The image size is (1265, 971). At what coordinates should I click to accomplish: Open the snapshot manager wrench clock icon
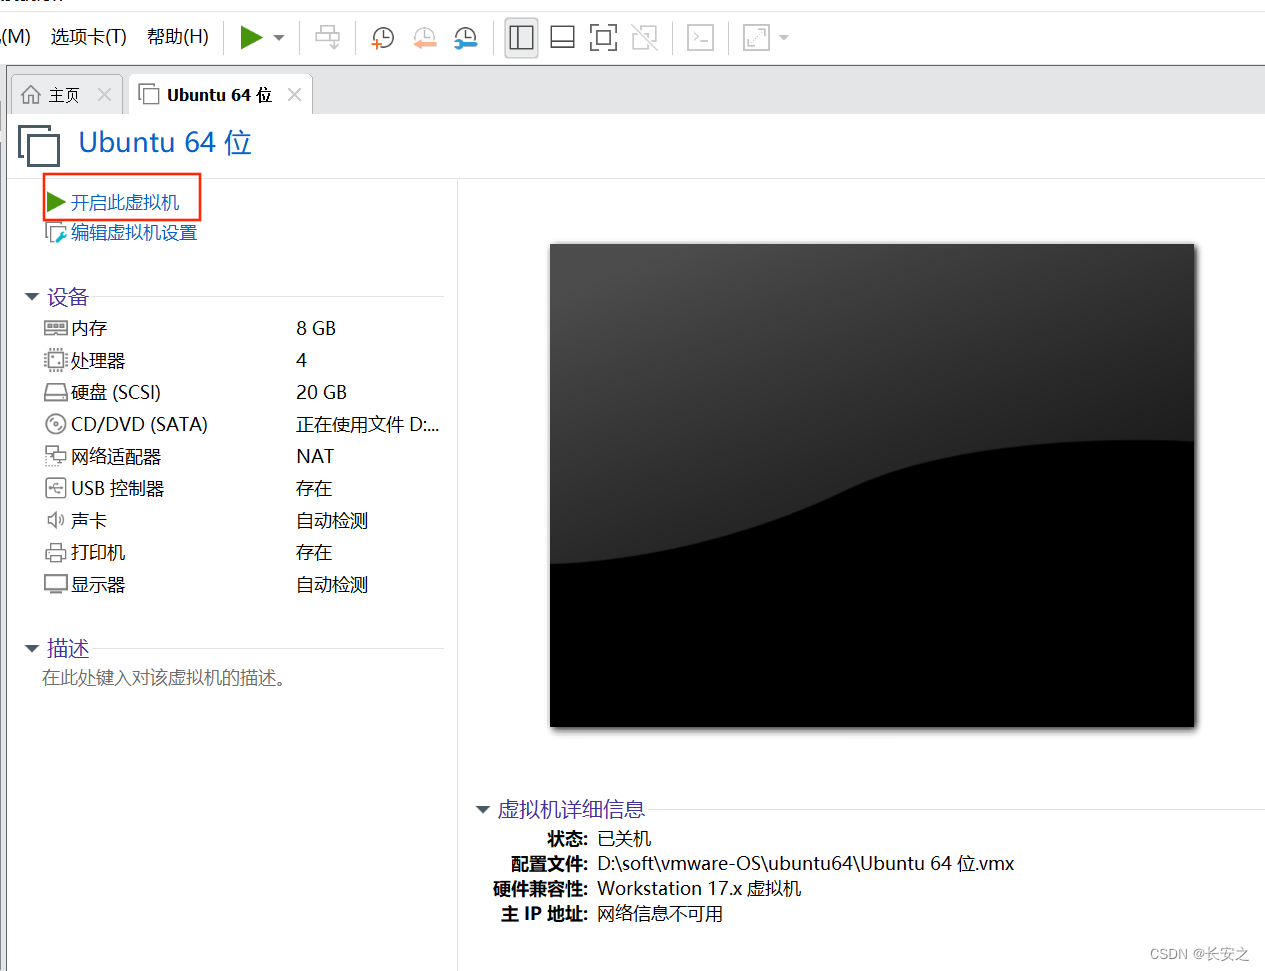pyautogui.click(x=466, y=38)
